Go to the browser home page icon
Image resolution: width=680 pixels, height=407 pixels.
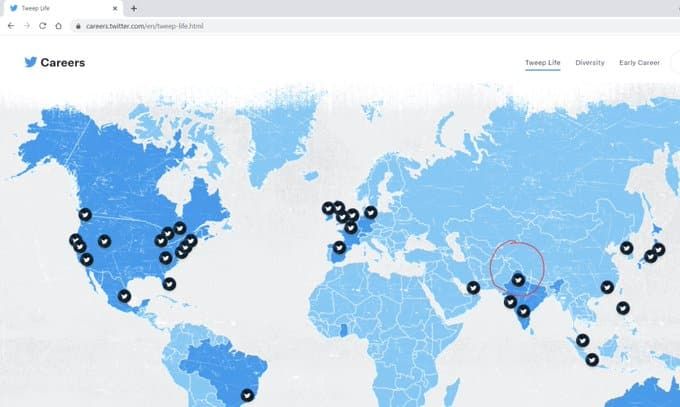point(59,24)
